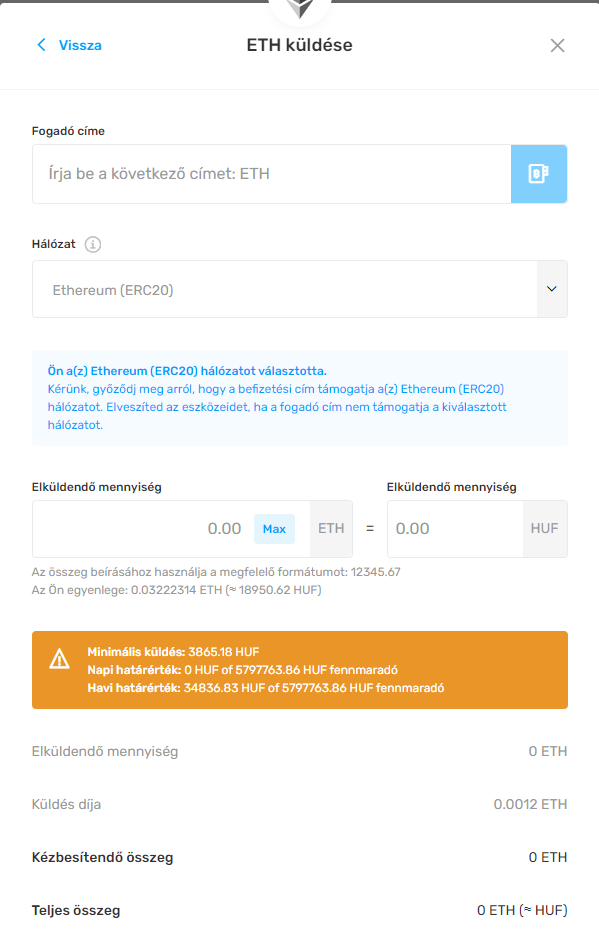Click the Teljes összeg total value
This screenshot has height=934, width=599.
tap(522, 910)
